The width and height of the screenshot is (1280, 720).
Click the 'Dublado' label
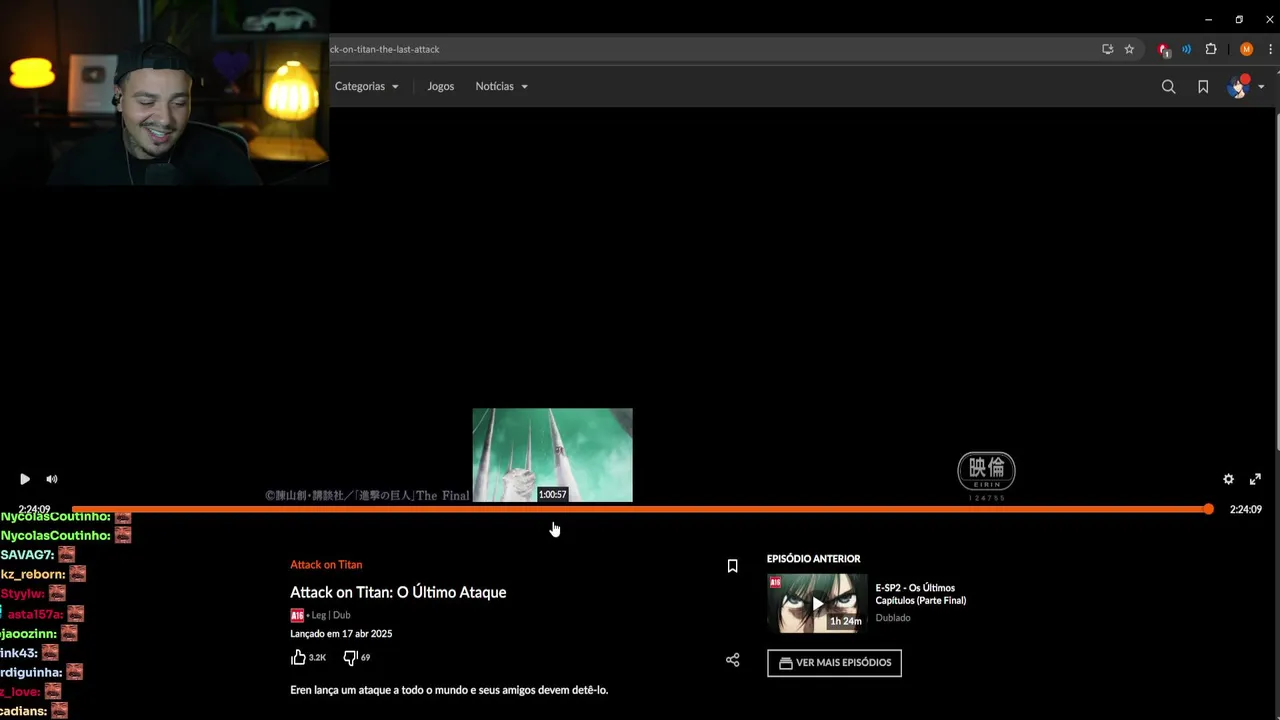(893, 618)
